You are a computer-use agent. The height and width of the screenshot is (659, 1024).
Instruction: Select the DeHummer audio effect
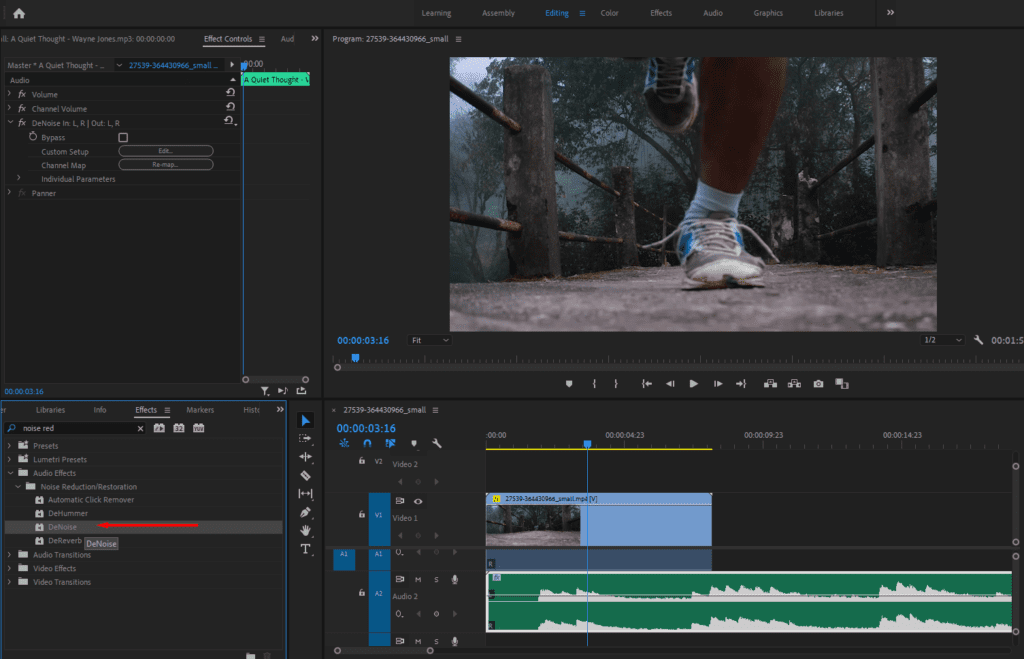68,513
